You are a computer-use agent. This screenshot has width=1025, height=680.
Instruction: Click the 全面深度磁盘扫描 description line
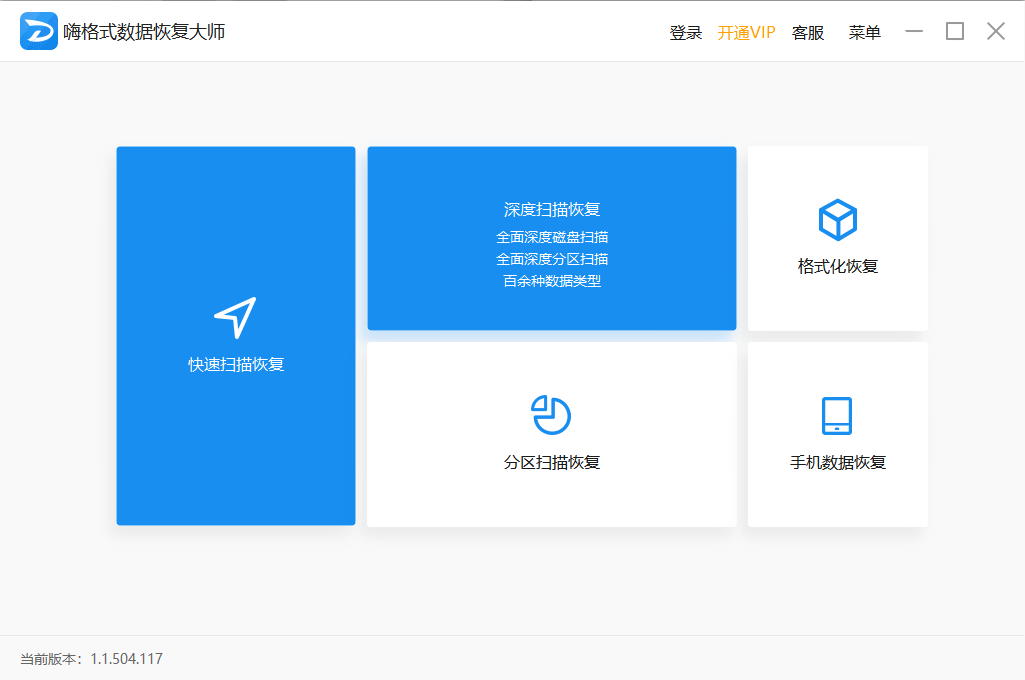tap(552, 238)
